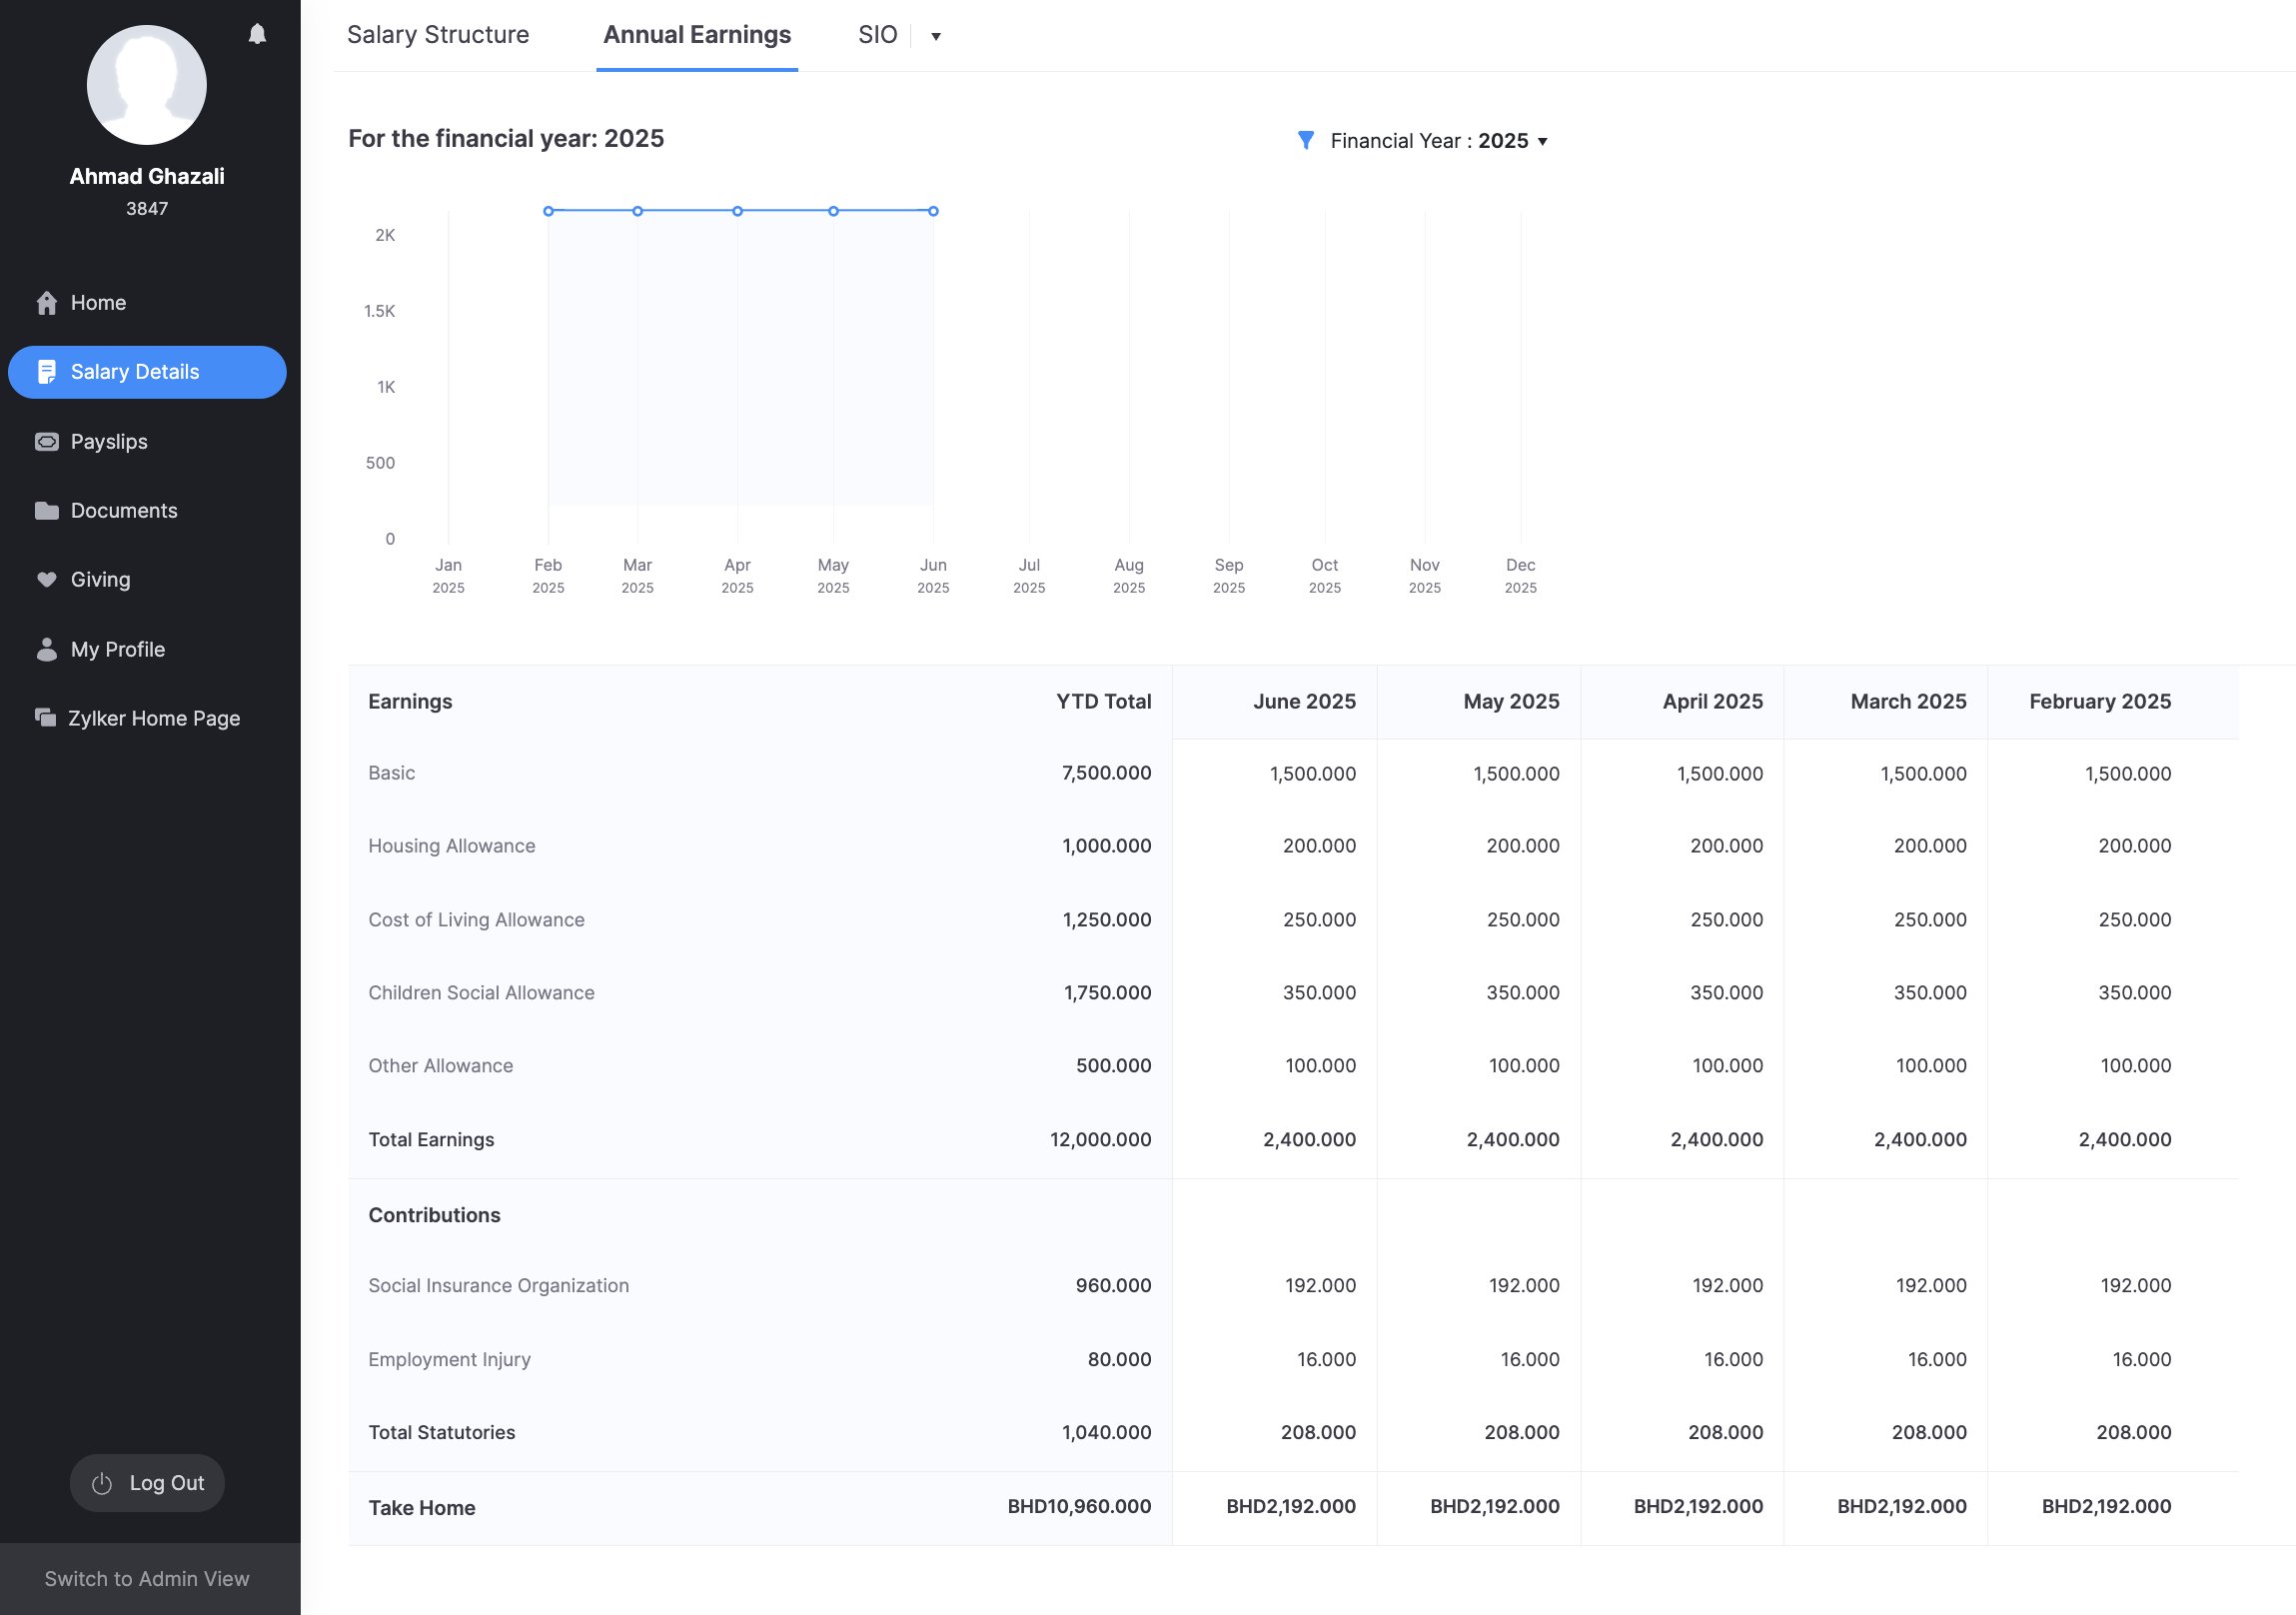
Task: Switch to the Salary Structure tab
Action: (x=437, y=35)
